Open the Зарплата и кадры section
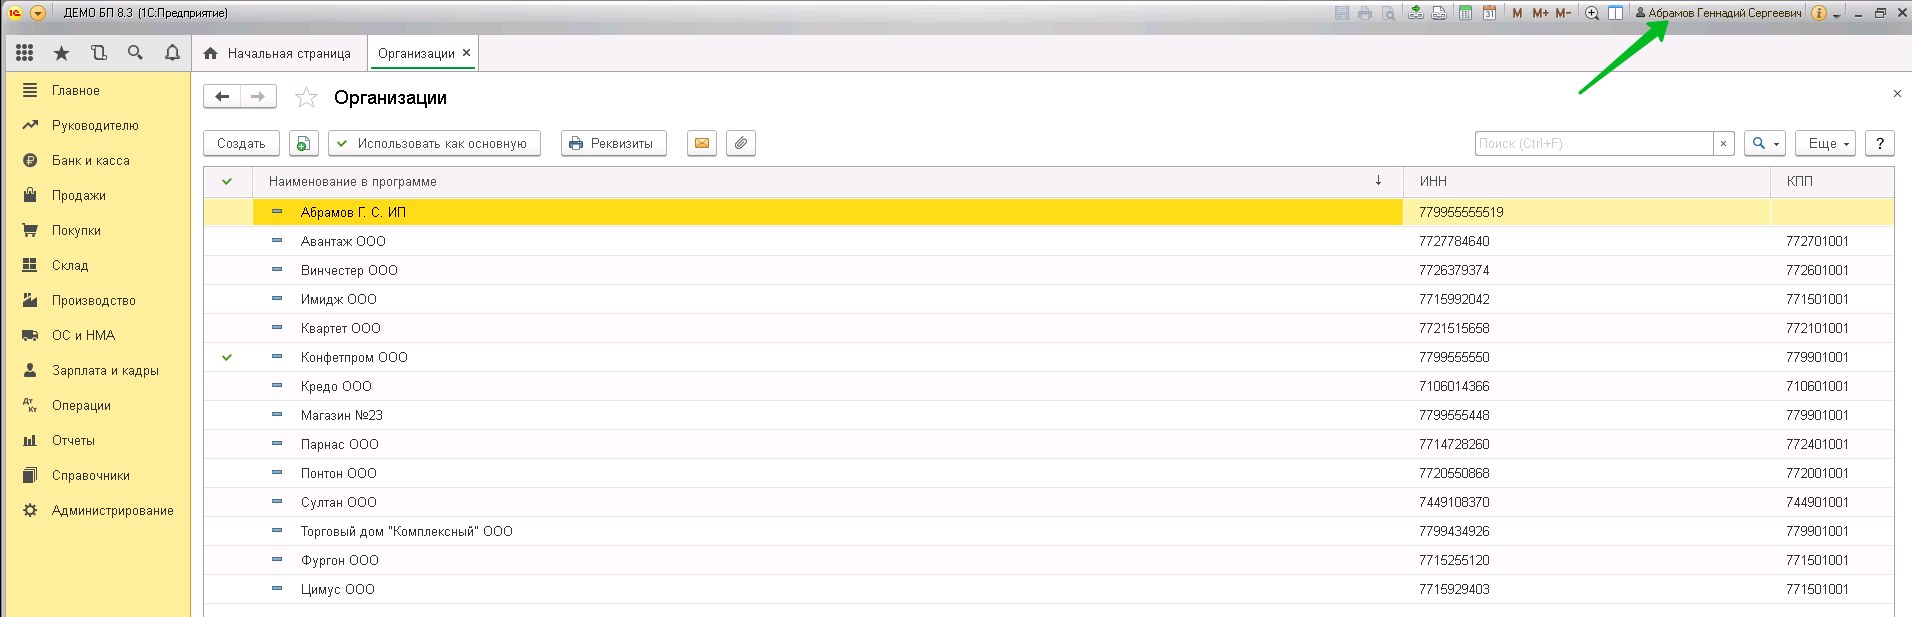This screenshot has height=617, width=1912. click(x=105, y=370)
